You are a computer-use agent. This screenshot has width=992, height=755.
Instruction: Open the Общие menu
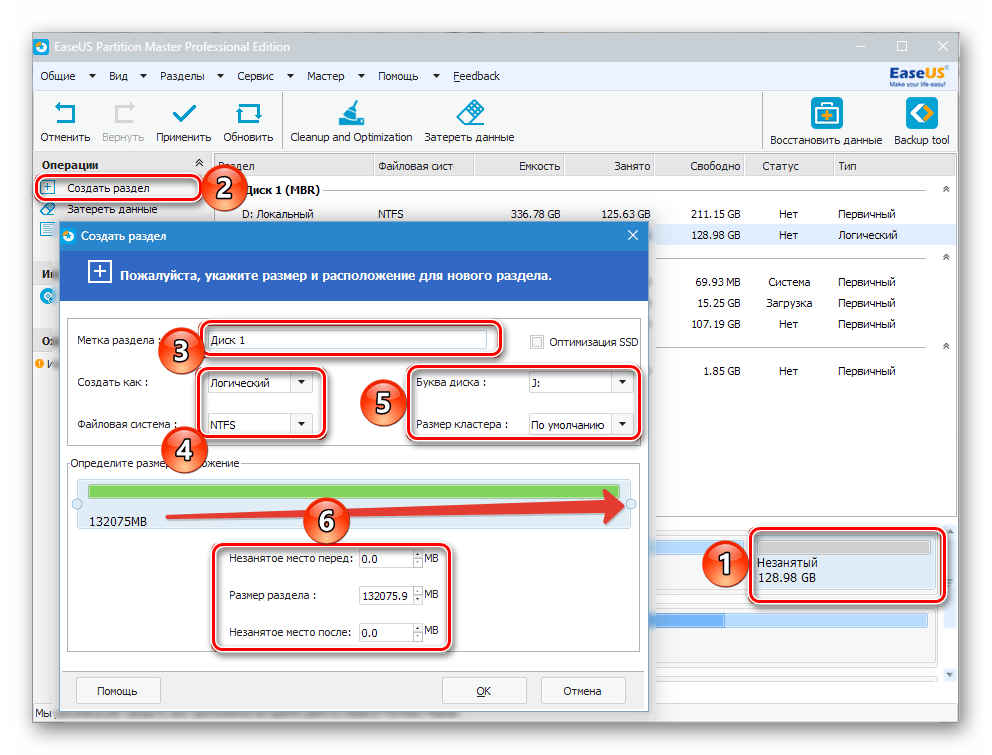58,76
